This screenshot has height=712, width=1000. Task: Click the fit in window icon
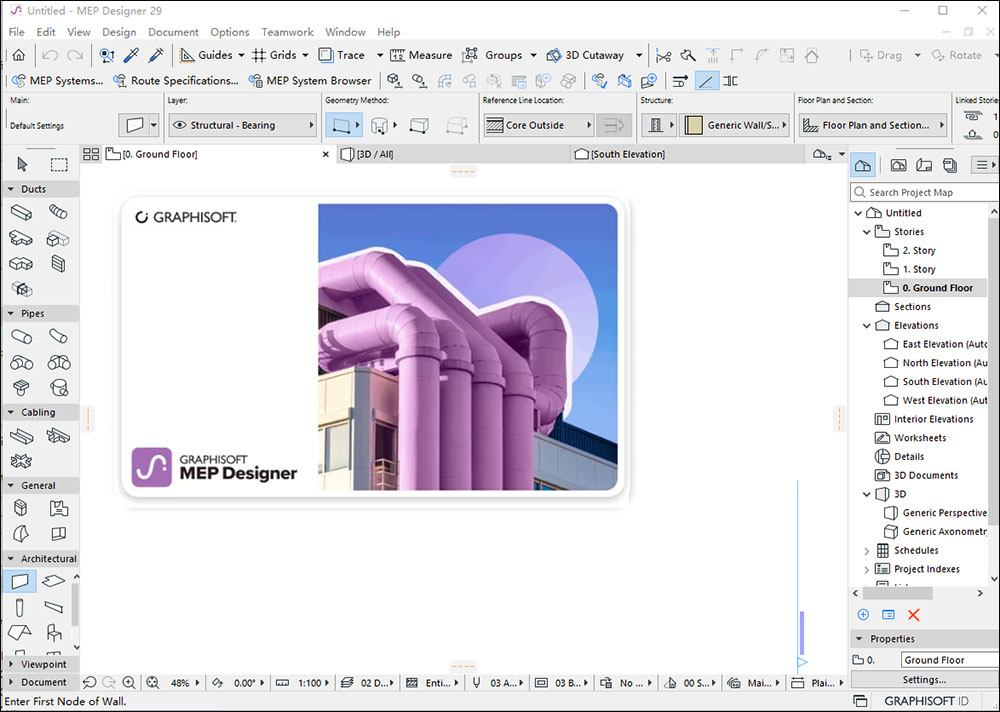[x=152, y=683]
